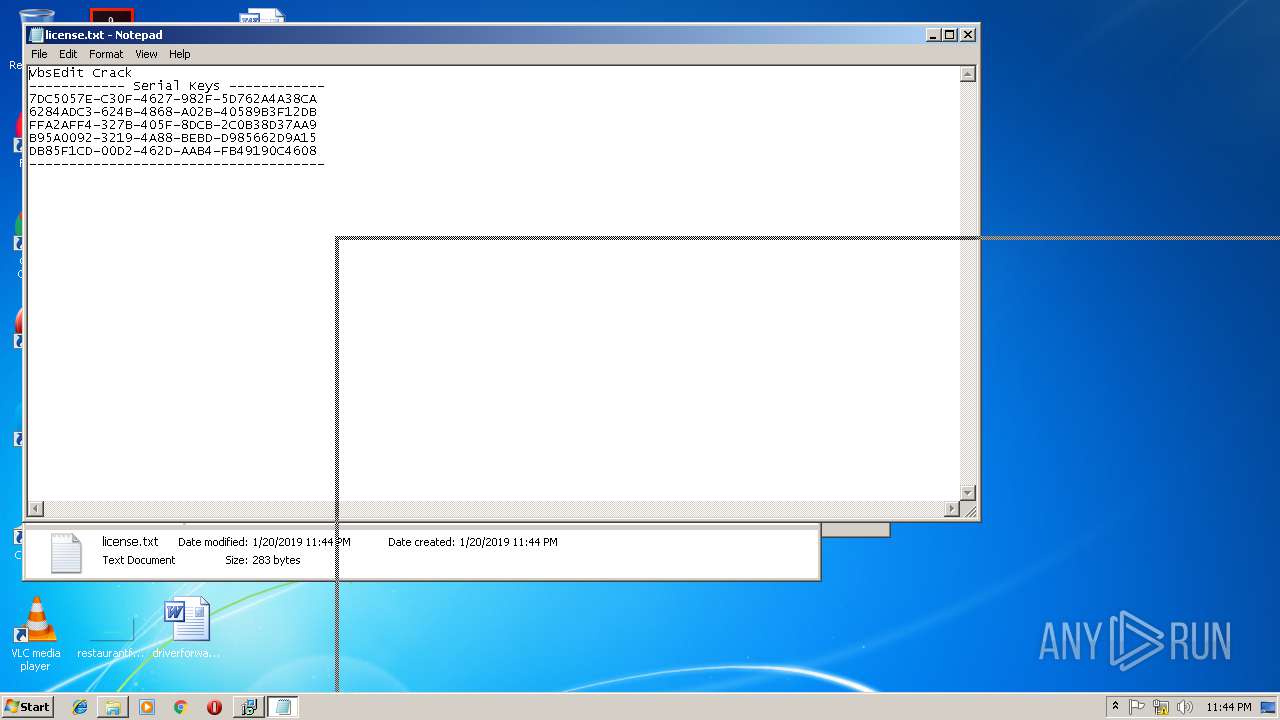Open Action Center flag icon
This screenshot has height=720, width=1280.
[x=1137, y=707]
